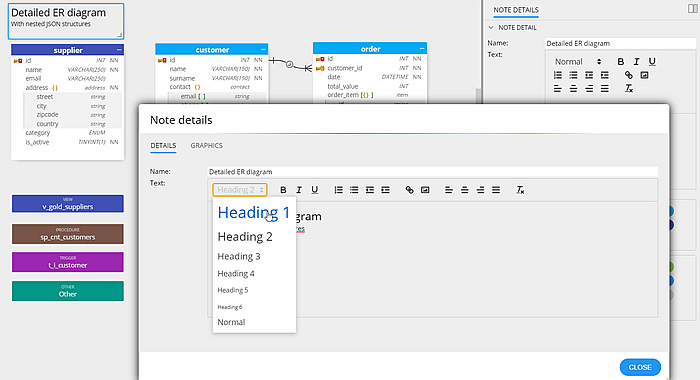
Task: Toggle side panel layout icon
Action: pyautogui.click(x=692, y=8)
